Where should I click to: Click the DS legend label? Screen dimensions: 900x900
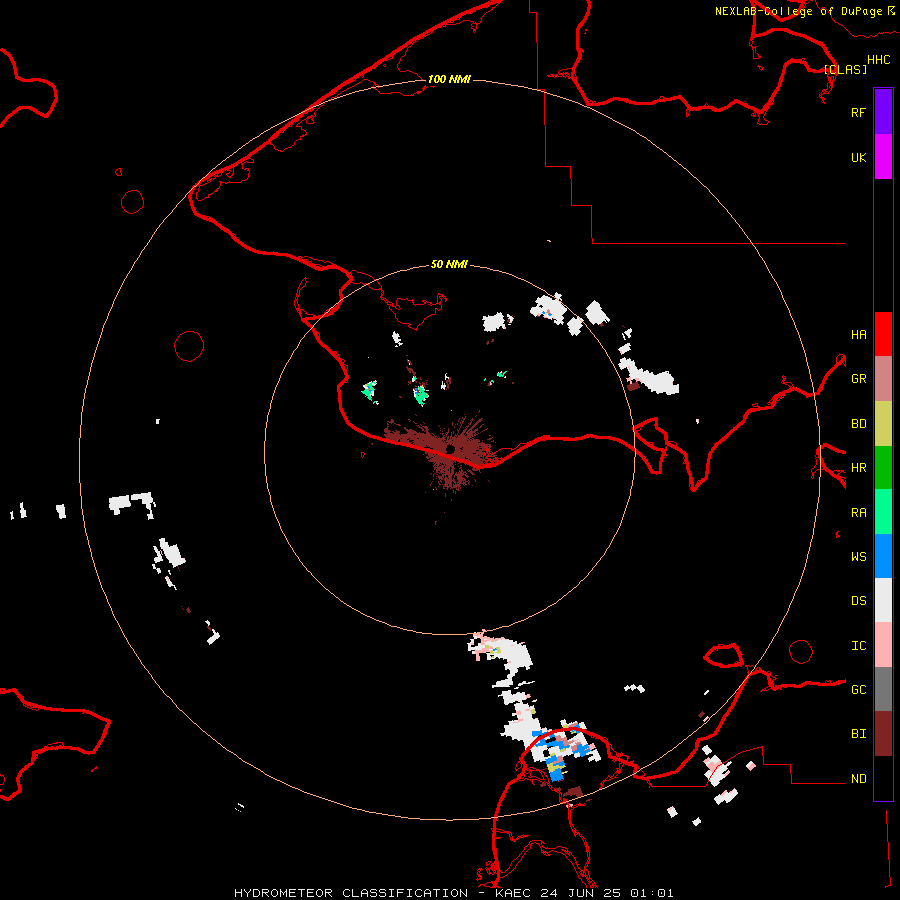pyautogui.click(x=858, y=600)
